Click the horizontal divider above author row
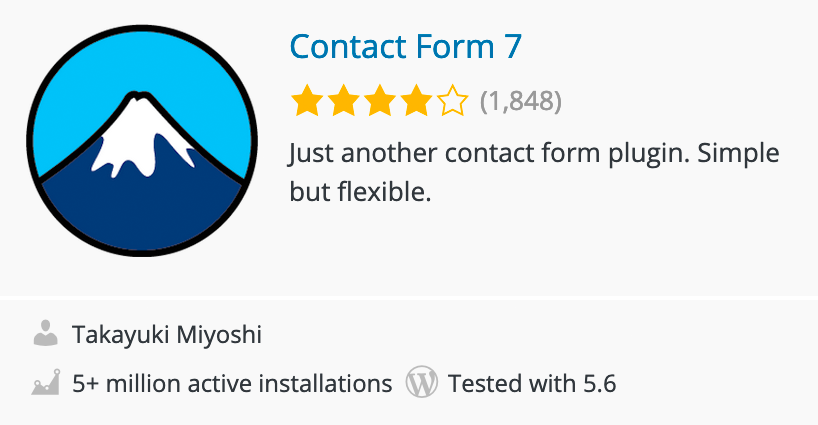818x425 pixels. pyautogui.click(x=409, y=297)
